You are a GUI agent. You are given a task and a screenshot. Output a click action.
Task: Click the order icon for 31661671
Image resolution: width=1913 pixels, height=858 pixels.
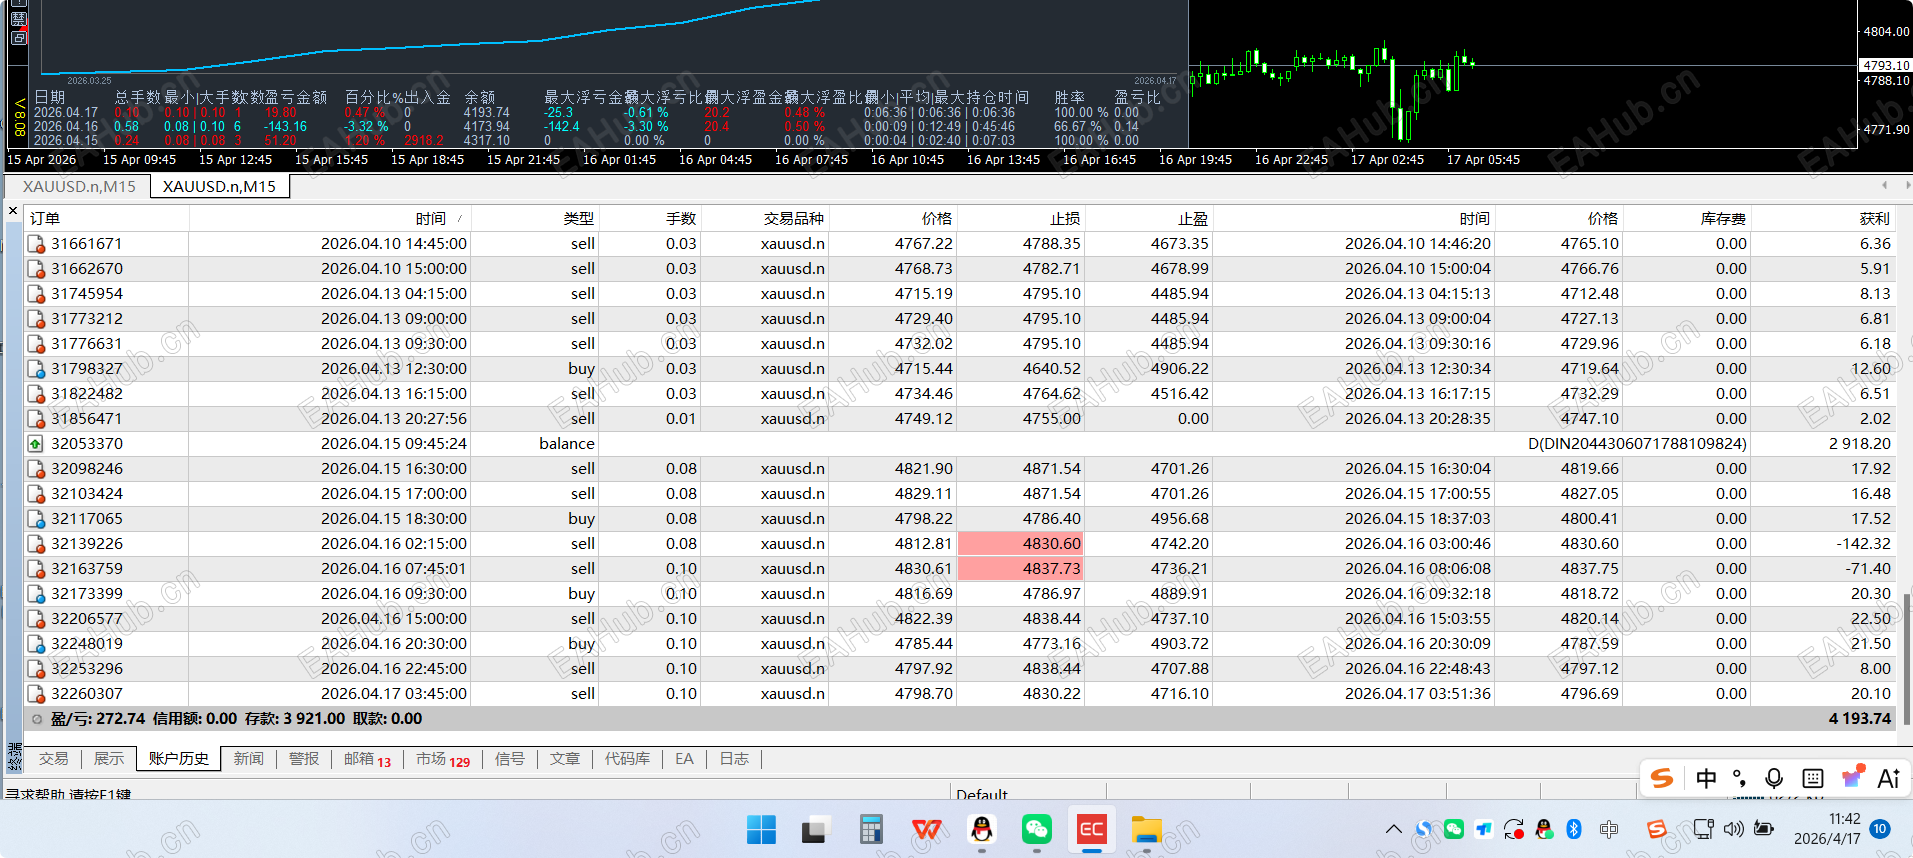[x=36, y=244]
